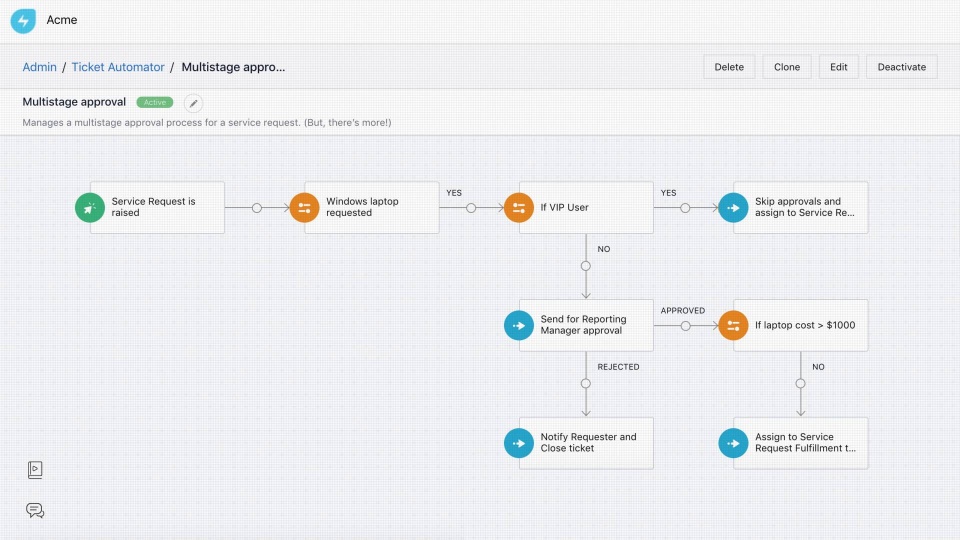This screenshot has height=540, width=960.
Task: Click the orange If VIP User condition icon
Action: pos(519,207)
